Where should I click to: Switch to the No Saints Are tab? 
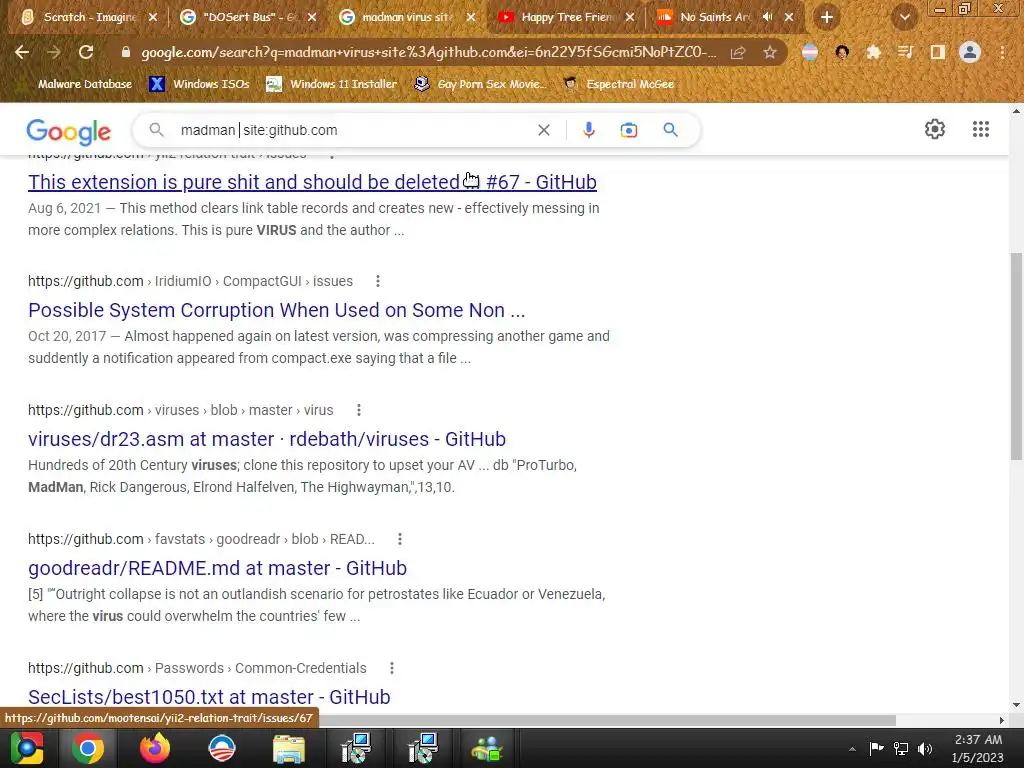(x=713, y=17)
